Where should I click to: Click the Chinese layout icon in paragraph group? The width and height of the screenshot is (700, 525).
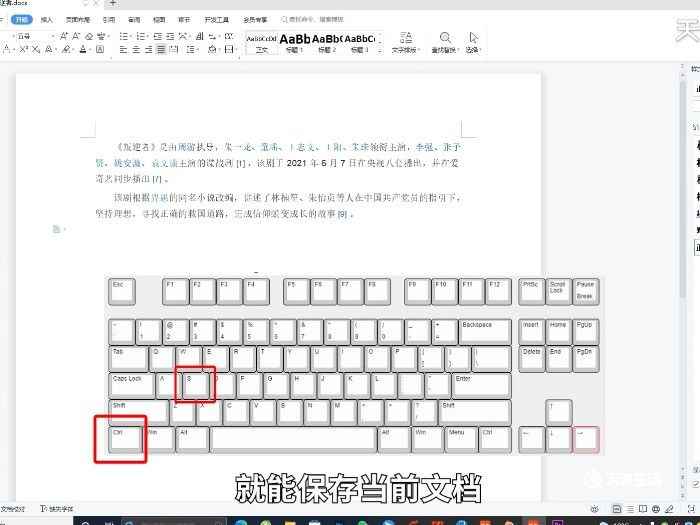pyautogui.click(x=183, y=36)
